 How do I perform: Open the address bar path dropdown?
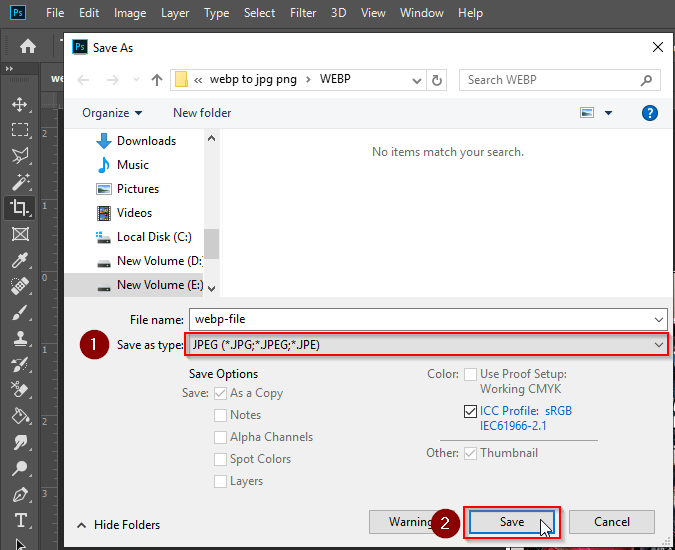pos(416,80)
